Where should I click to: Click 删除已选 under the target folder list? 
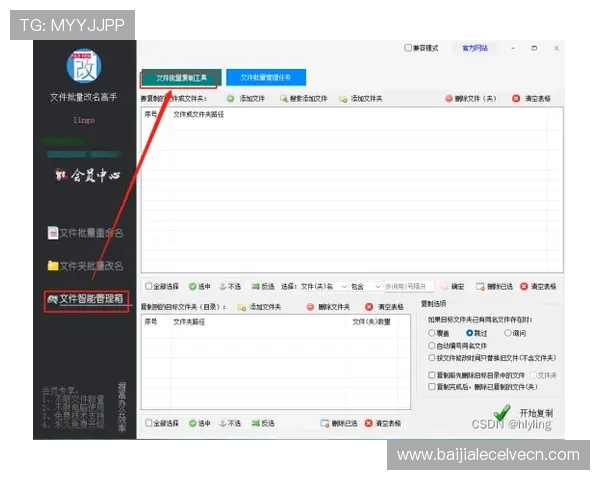[339, 423]
